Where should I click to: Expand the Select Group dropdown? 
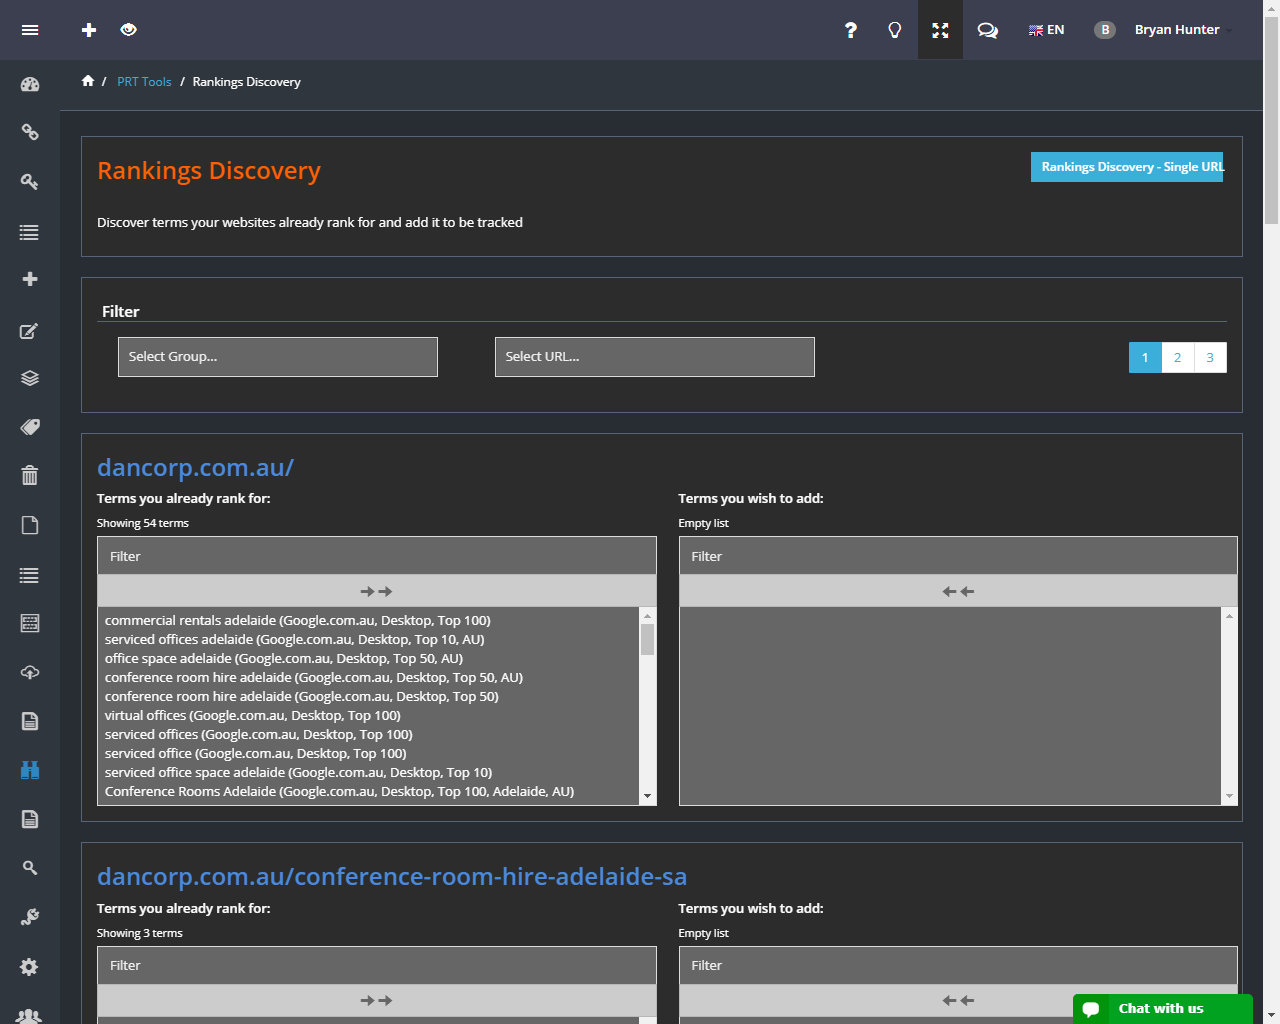coord(278,357)
